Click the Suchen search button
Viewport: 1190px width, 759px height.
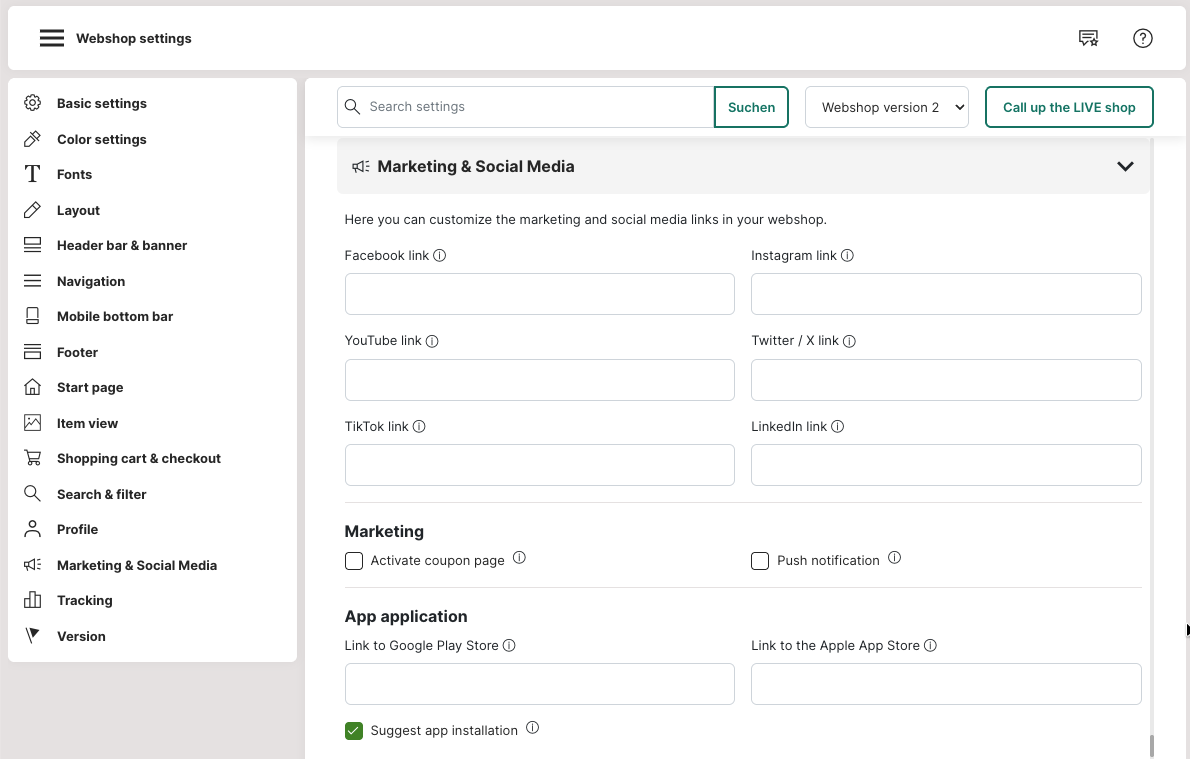[751, 107]
